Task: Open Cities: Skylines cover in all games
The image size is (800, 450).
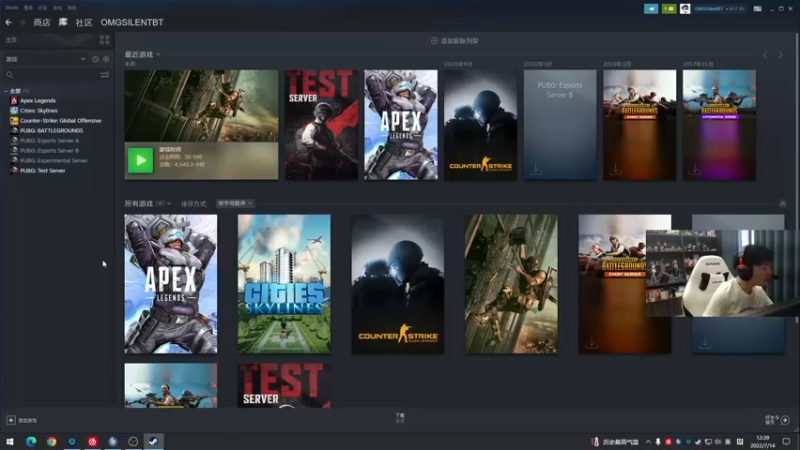Action: [x=284, y=284]
